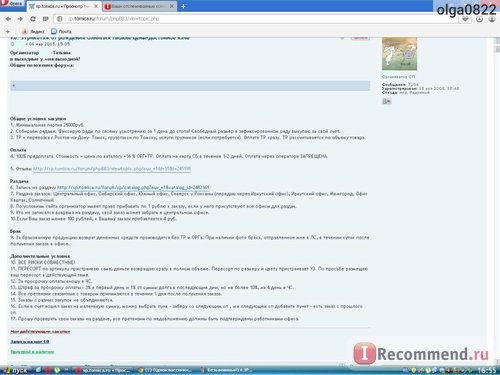The image size is (500, 375).
Task: Click the 'Брак' section heading
Action: pyautogui.click(x=15, y=231)
